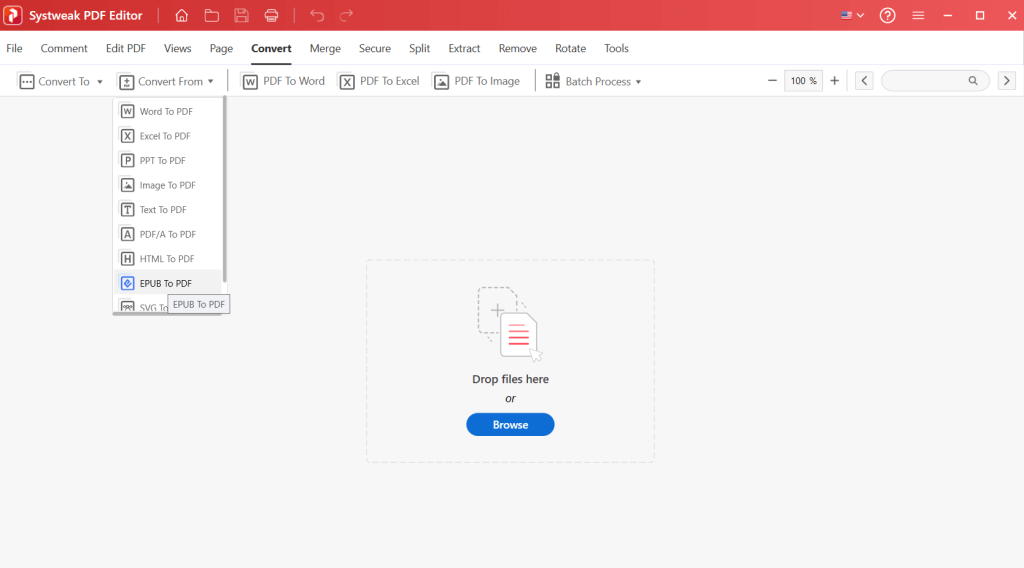This screenshot has width=1024, height=568.
Task: Choose EPUB To PDF from list
Action: (x=168, y=283)
